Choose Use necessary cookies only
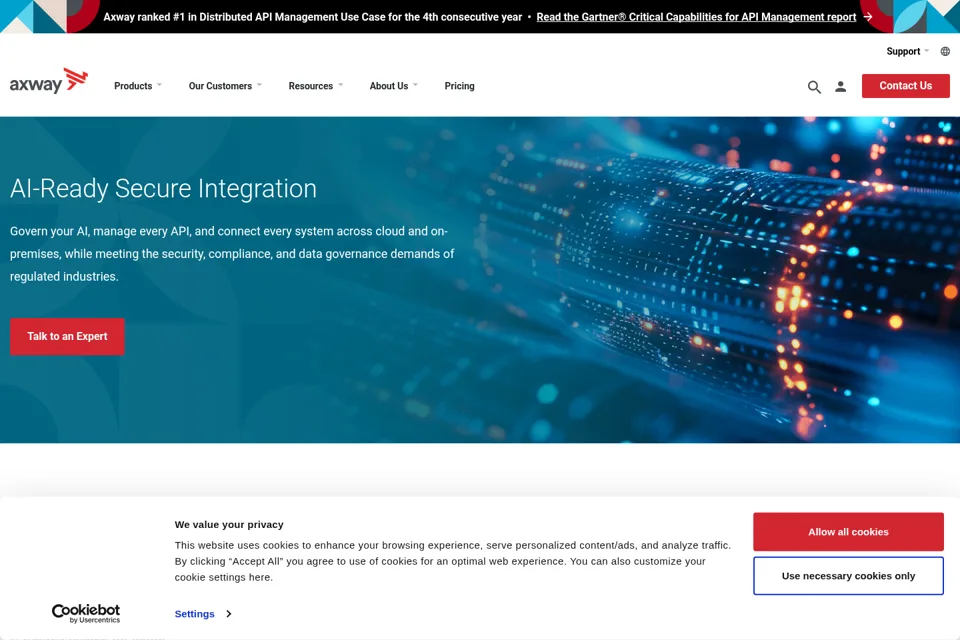The height and width of the screenshot is (640, 960). click(x=848, y=576)
